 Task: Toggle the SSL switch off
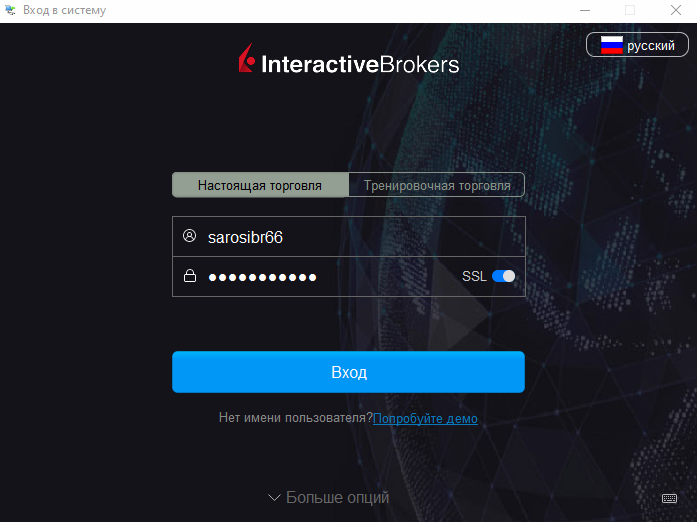point(503,276)
